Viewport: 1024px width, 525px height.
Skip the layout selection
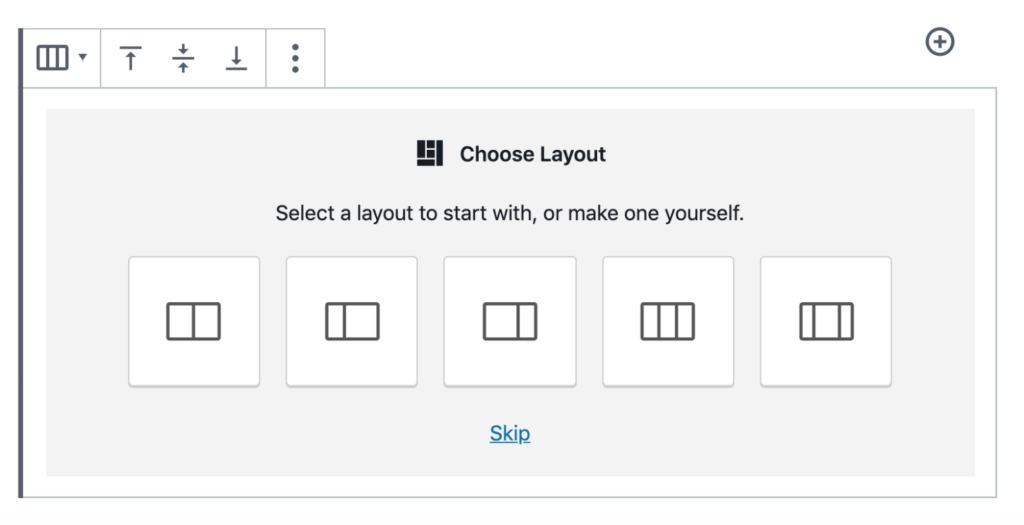coord(510,433)
